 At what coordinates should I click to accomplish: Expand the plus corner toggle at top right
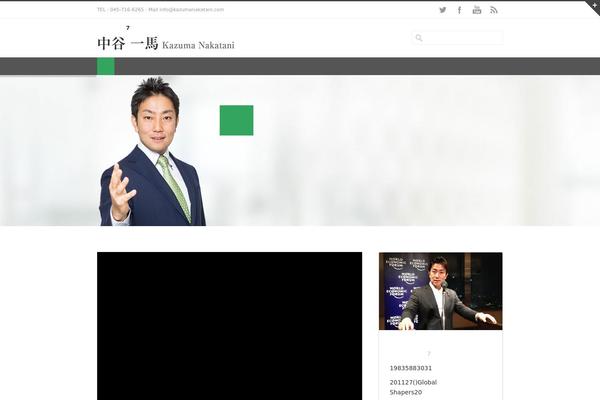click(594, 5)
